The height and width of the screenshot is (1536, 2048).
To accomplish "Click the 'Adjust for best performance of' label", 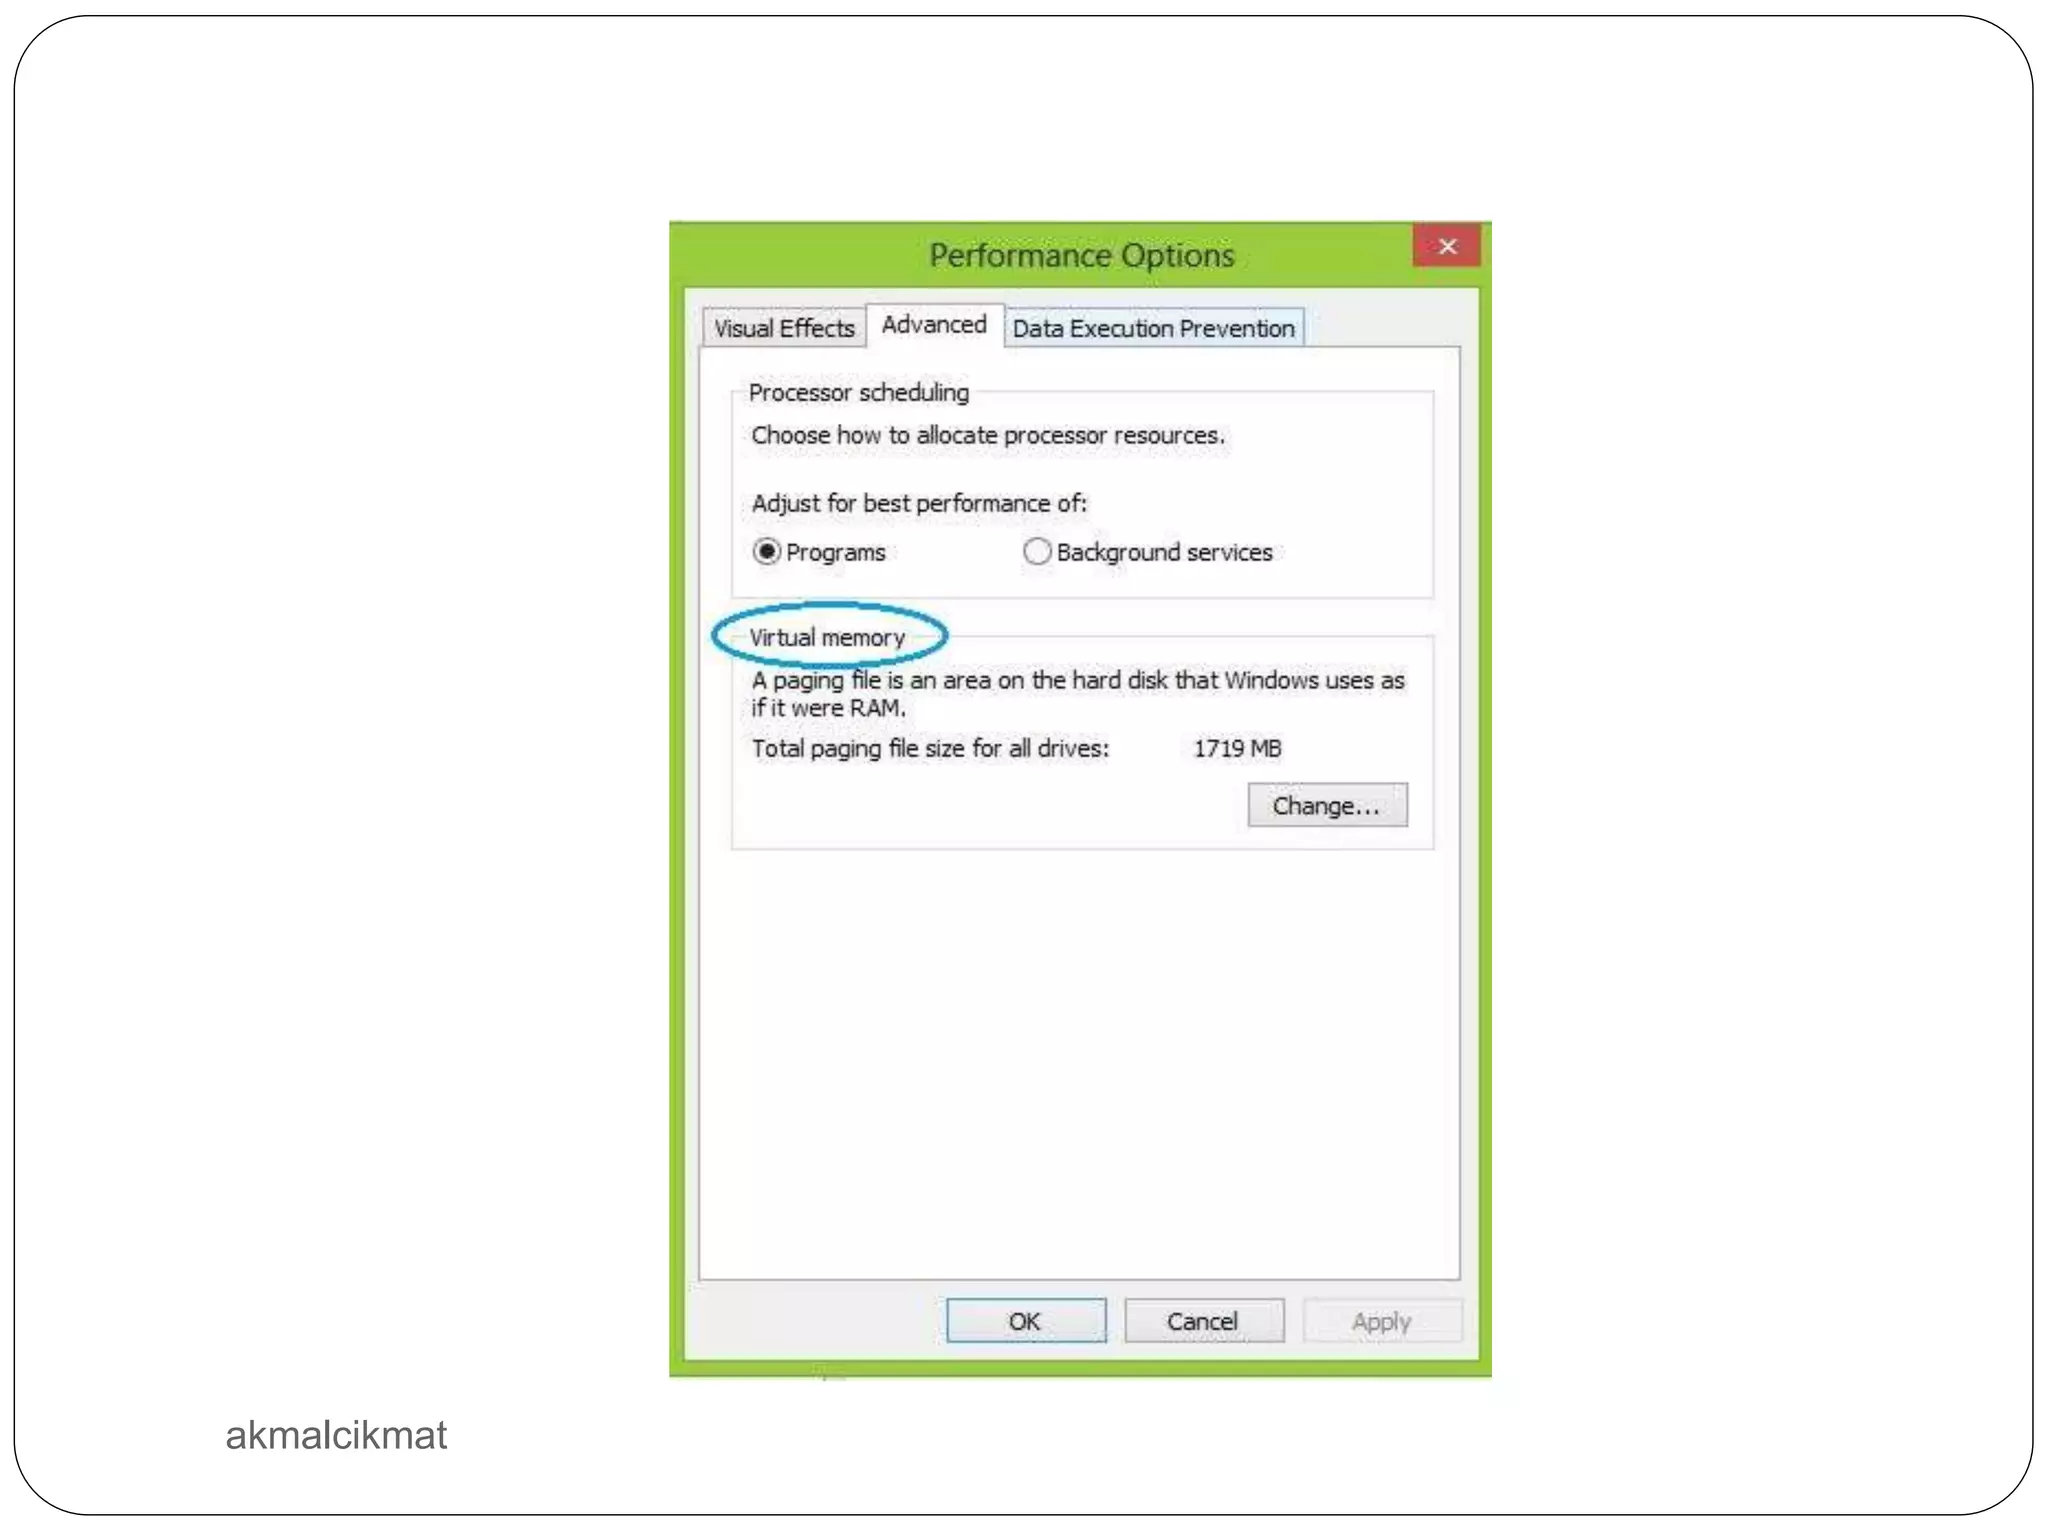I will (x=919, y=503).
